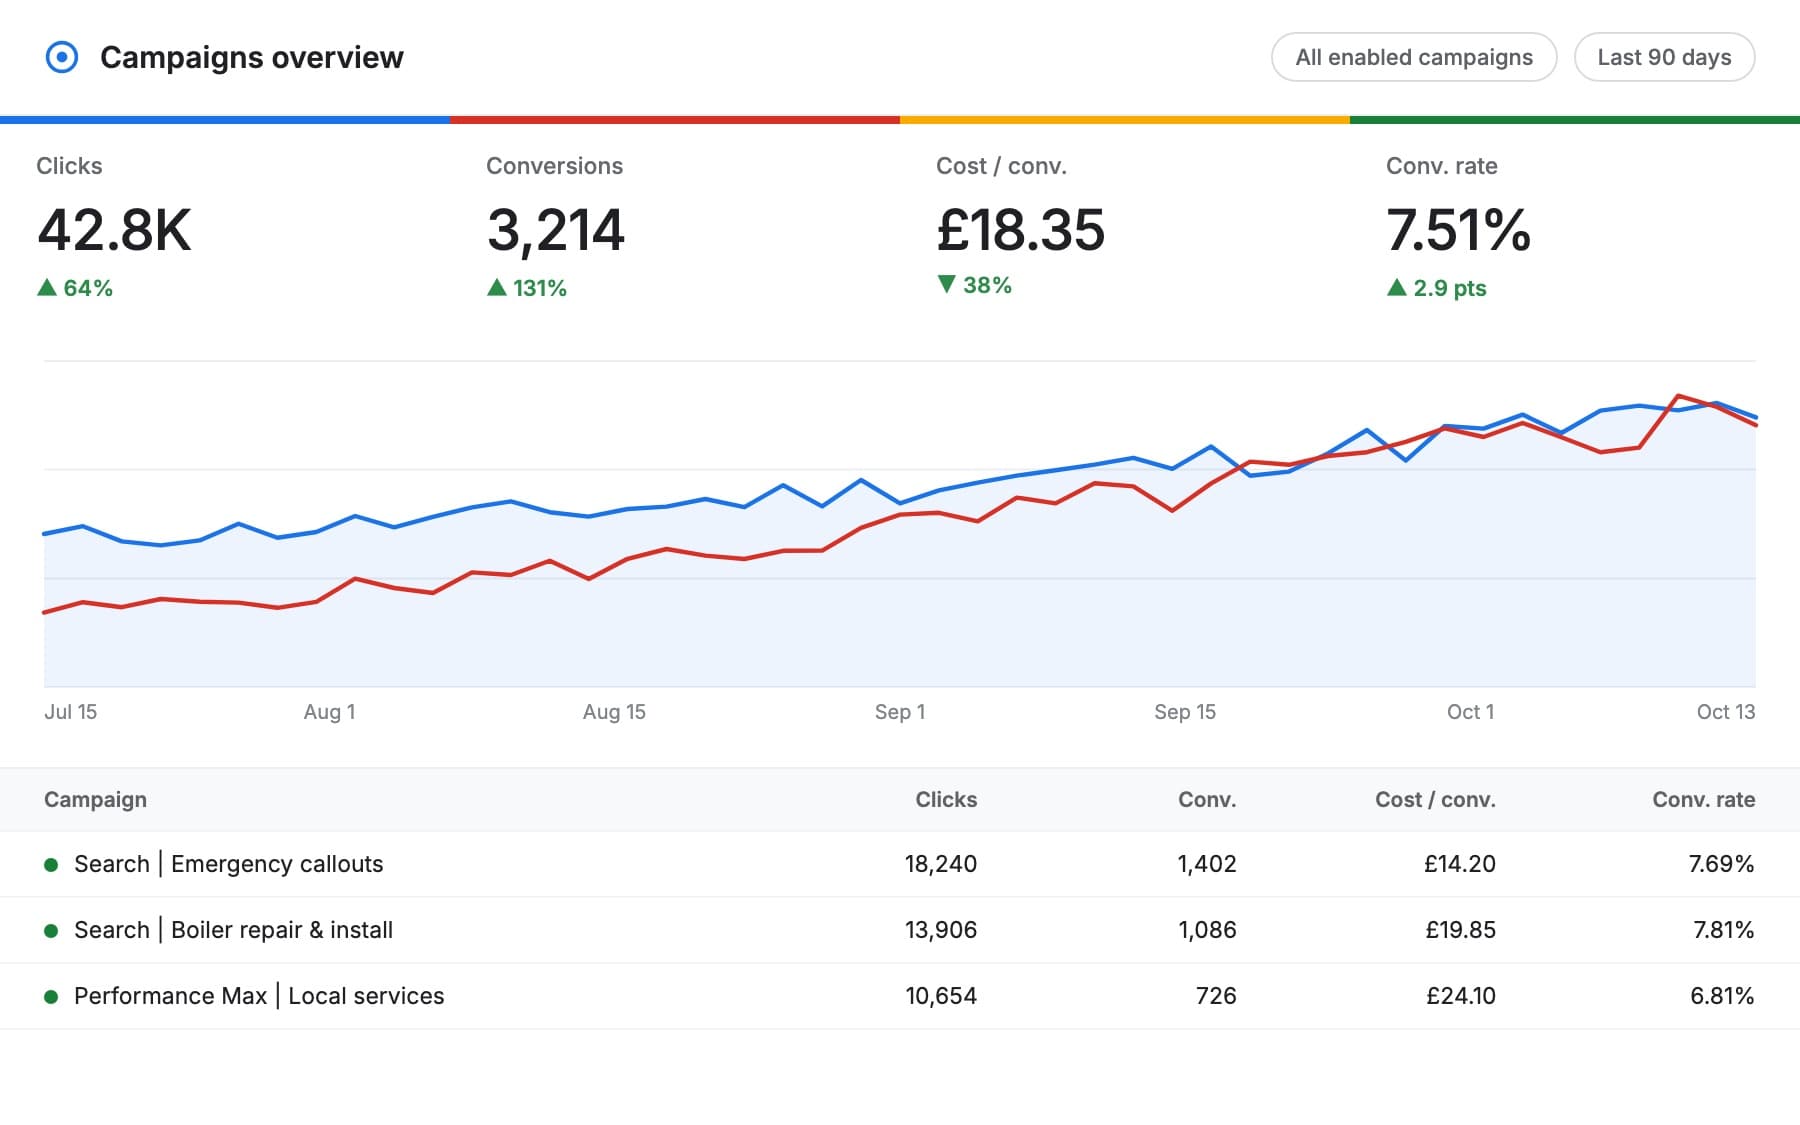
Task: Click the 6.81% conversion rate cell
Action: 1722,996
